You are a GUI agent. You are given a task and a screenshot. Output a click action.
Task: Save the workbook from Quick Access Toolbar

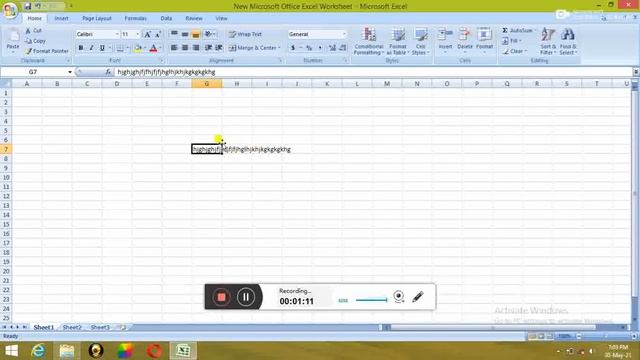(x=27, y=6)
